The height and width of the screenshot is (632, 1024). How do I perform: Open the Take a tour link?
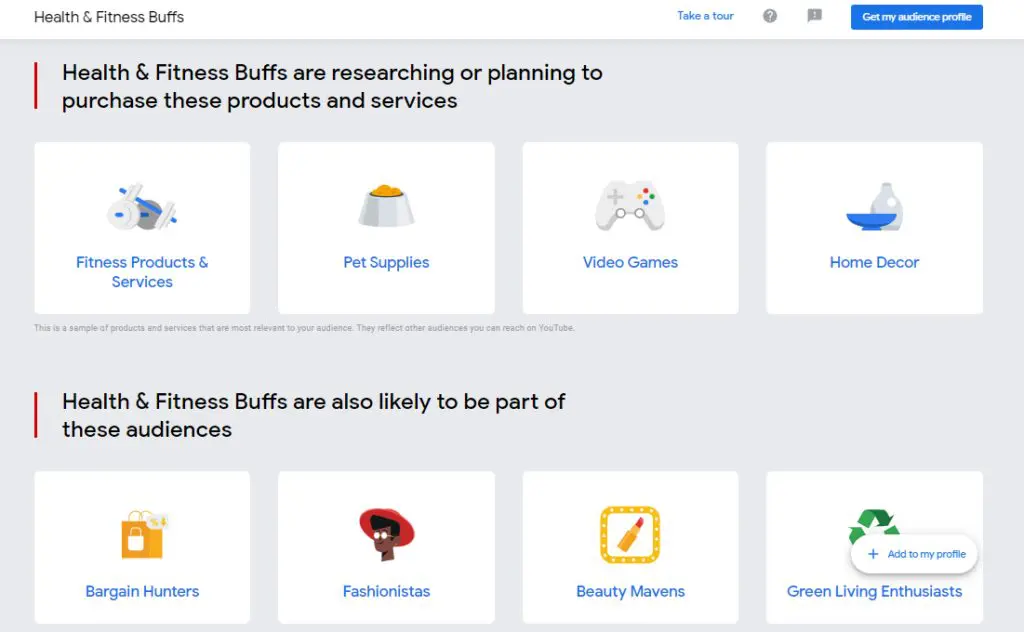pos(705,16)
